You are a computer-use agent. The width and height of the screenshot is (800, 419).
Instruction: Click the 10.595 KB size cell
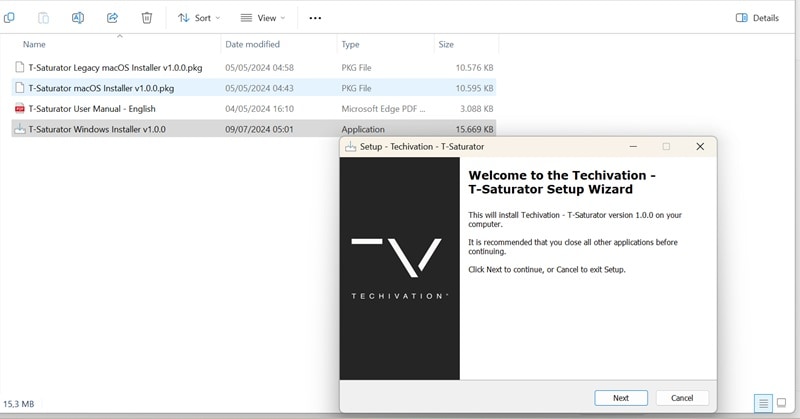click(x=474, y=88)
